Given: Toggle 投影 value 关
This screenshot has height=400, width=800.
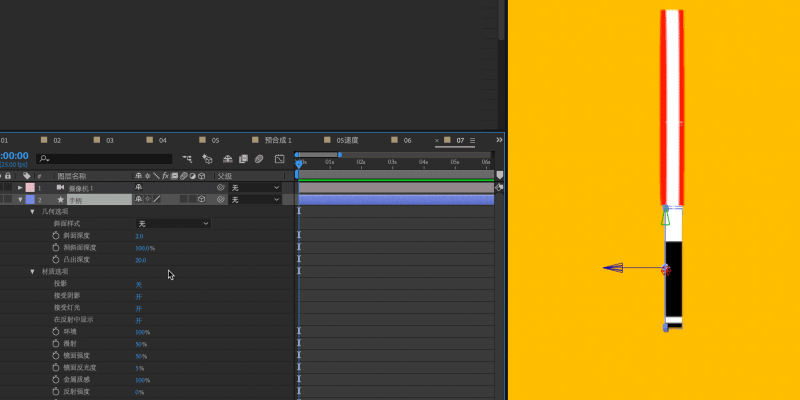Looking at the screenshot, I should pos(138,284).
